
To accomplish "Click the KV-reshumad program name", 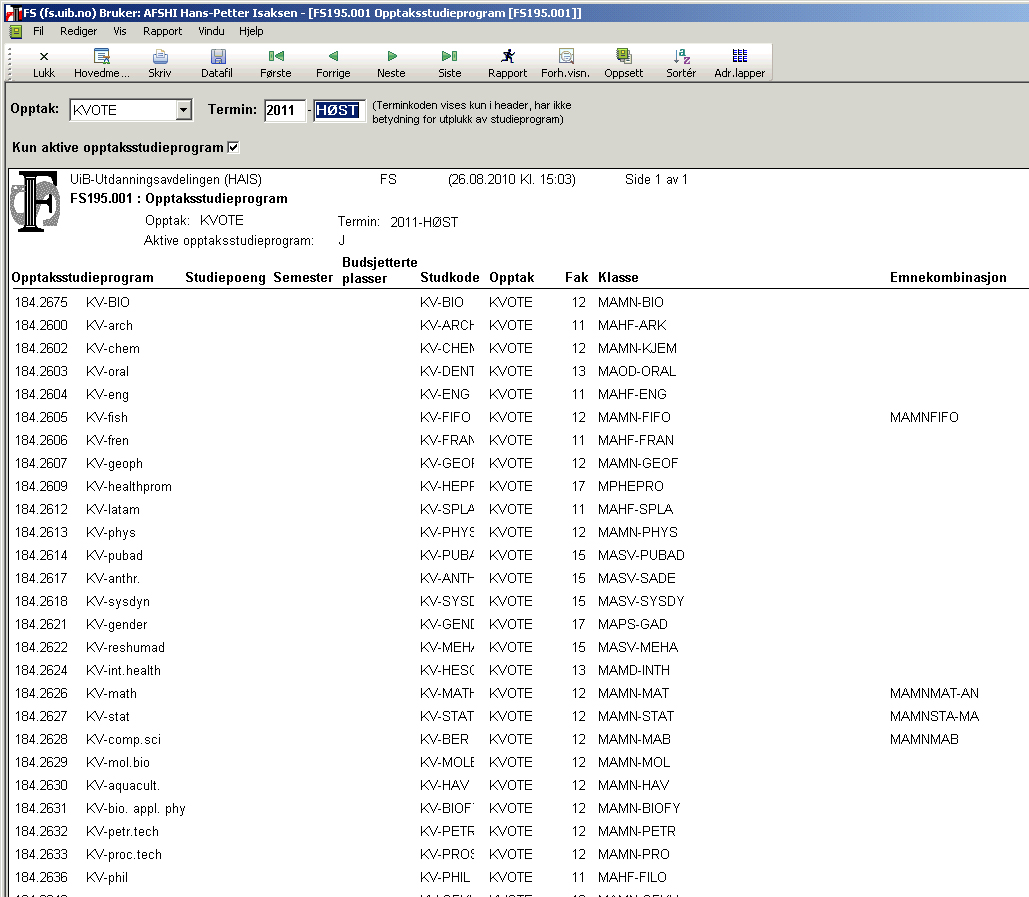I will tap(125, 648).
